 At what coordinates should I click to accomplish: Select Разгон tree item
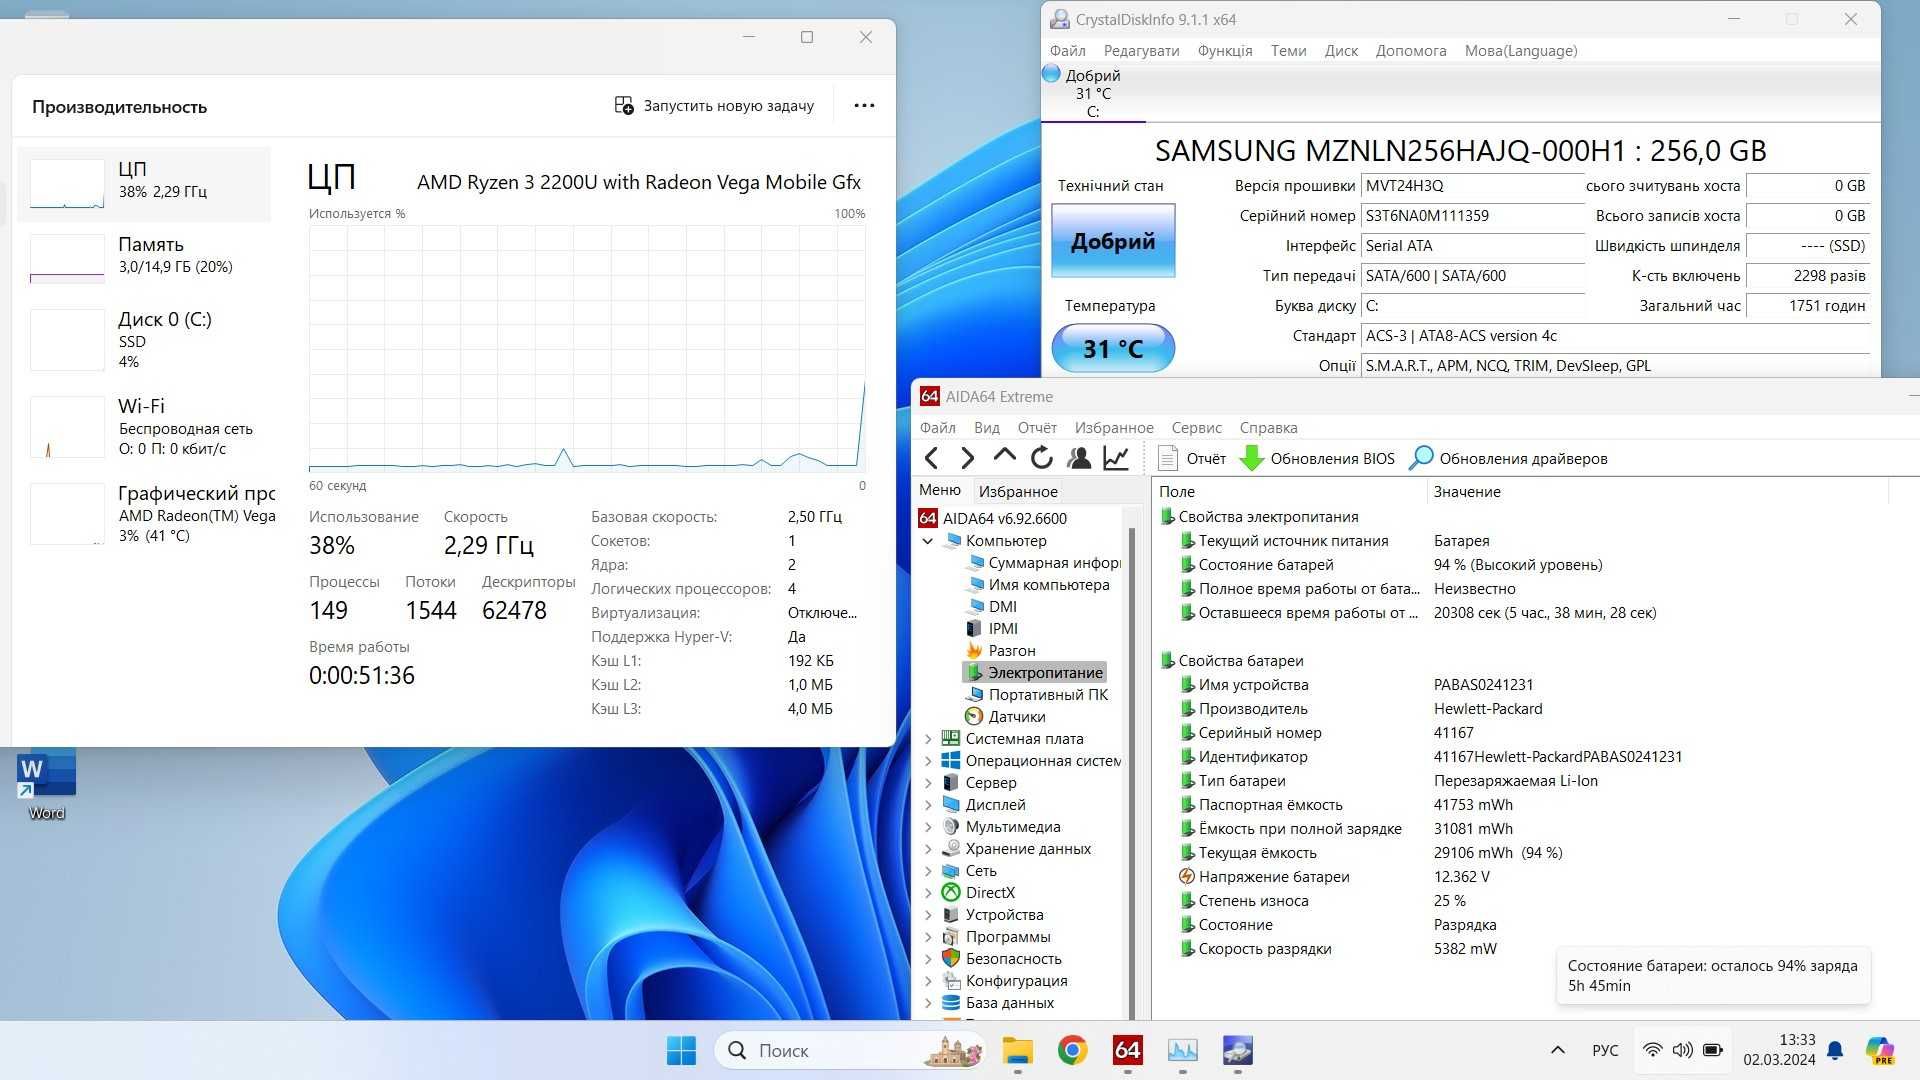tap(1000, 651)
